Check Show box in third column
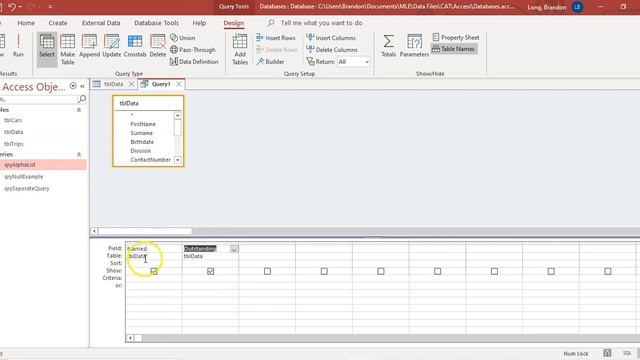 coord(267,271)
